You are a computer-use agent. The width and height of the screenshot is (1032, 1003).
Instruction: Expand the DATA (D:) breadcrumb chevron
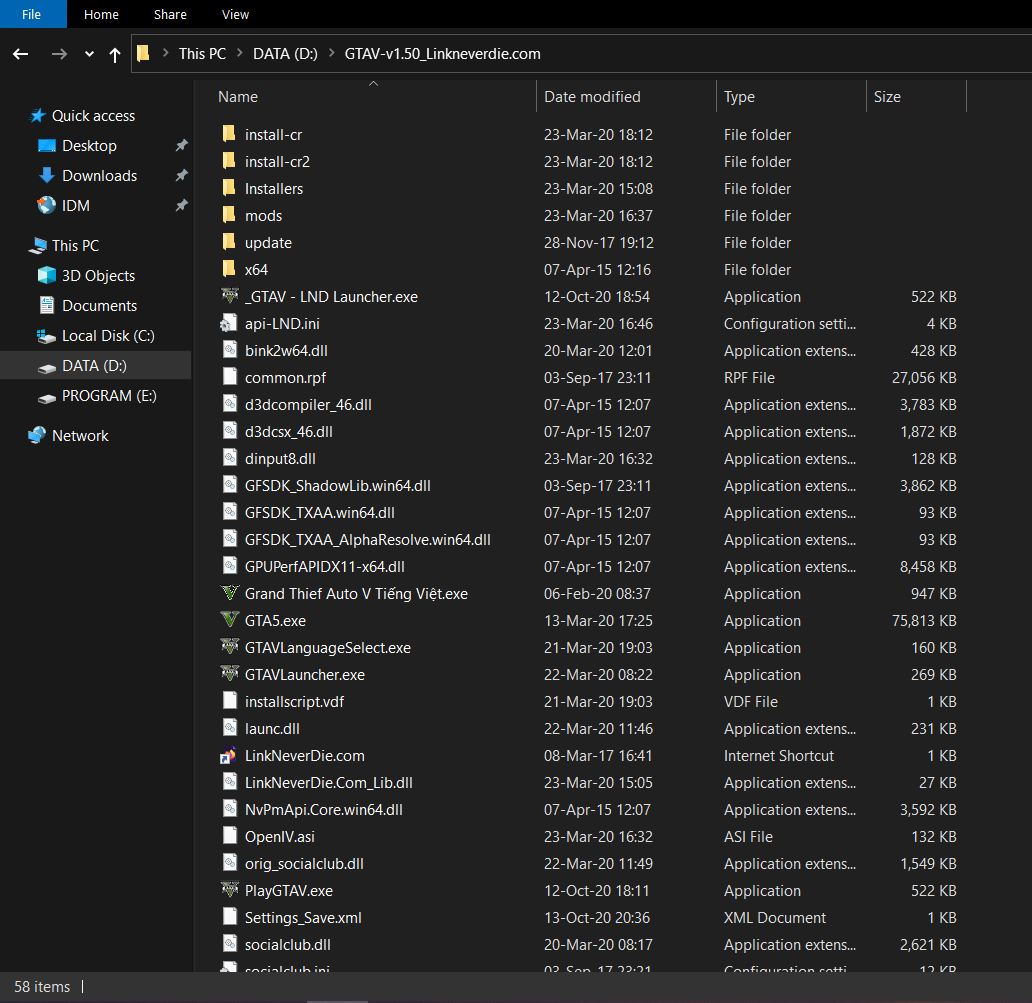[331, 54]
